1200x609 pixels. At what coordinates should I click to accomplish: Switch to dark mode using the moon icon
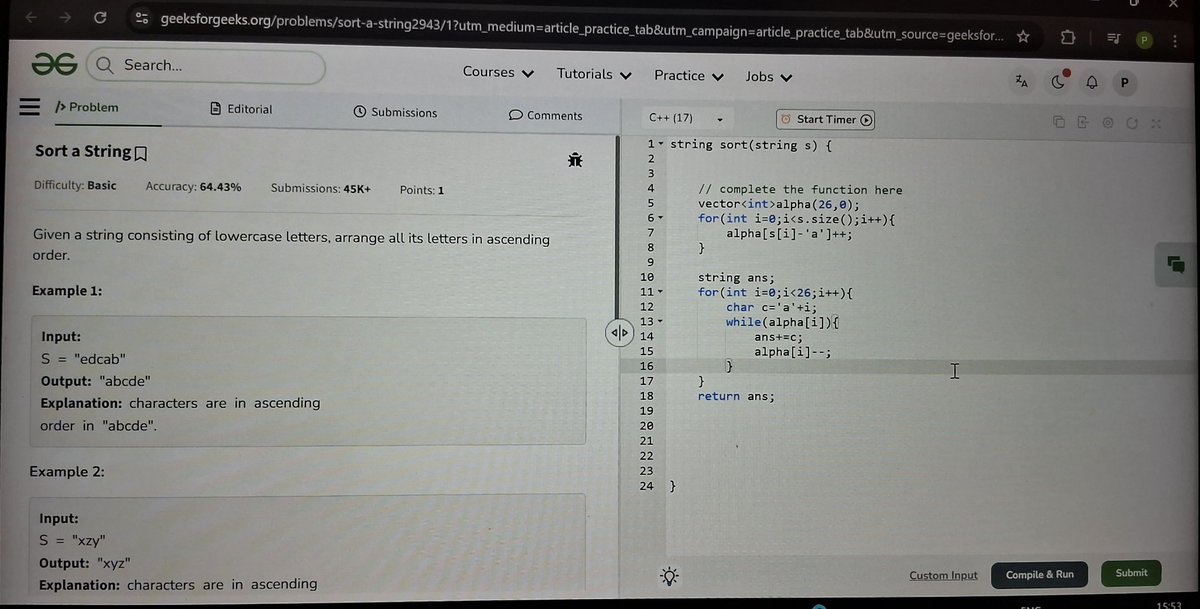click(1058, 83)
